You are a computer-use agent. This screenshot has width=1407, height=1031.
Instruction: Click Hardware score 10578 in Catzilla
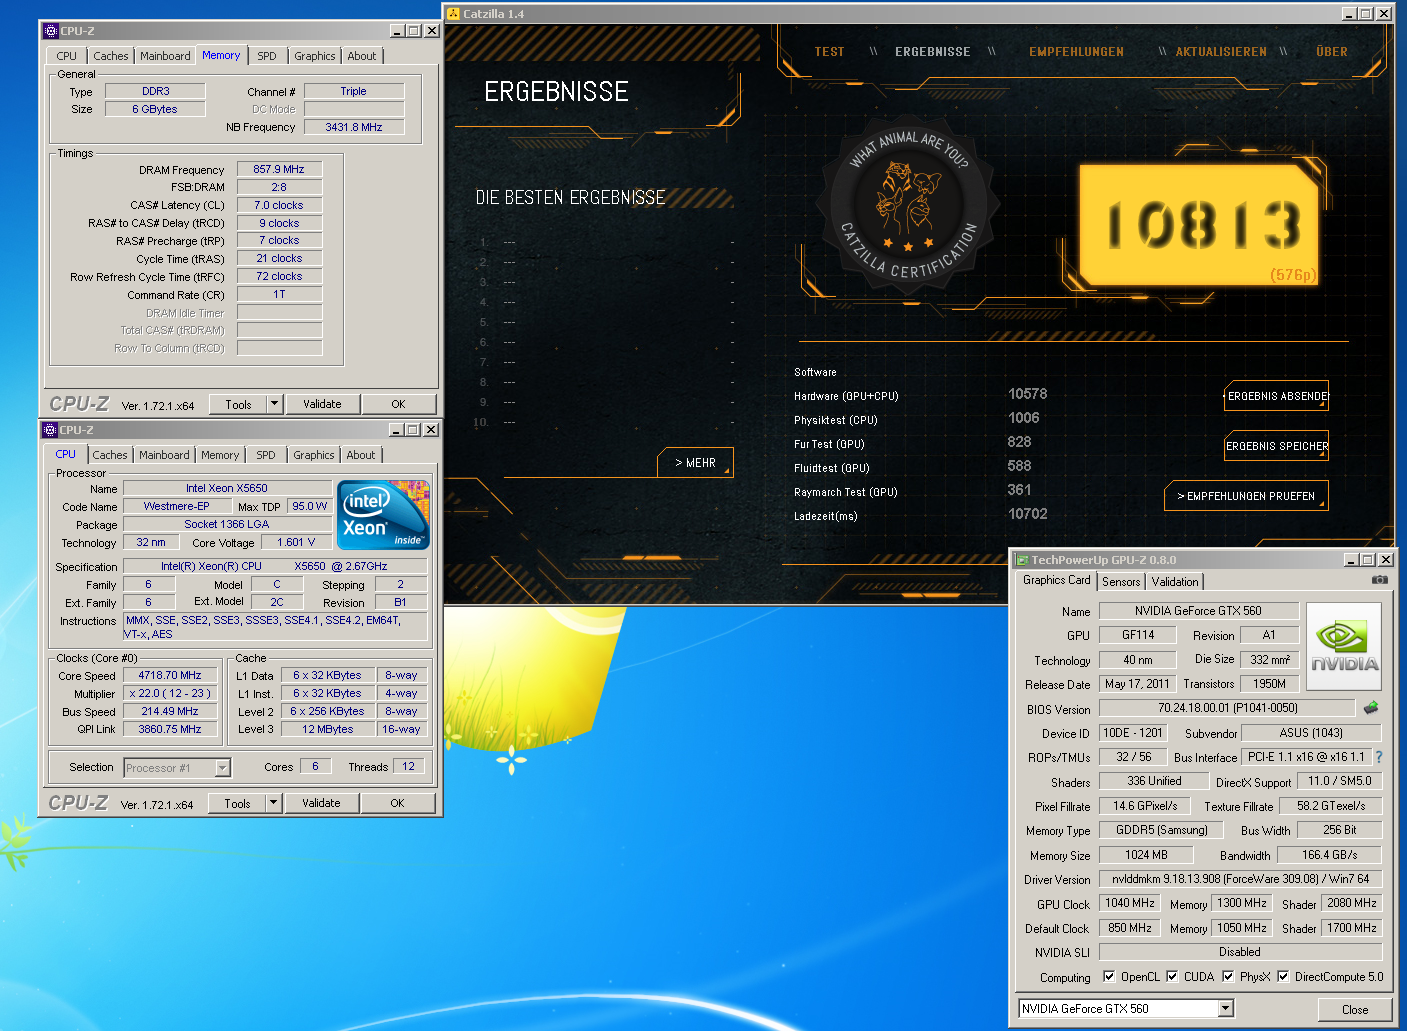1027,394
